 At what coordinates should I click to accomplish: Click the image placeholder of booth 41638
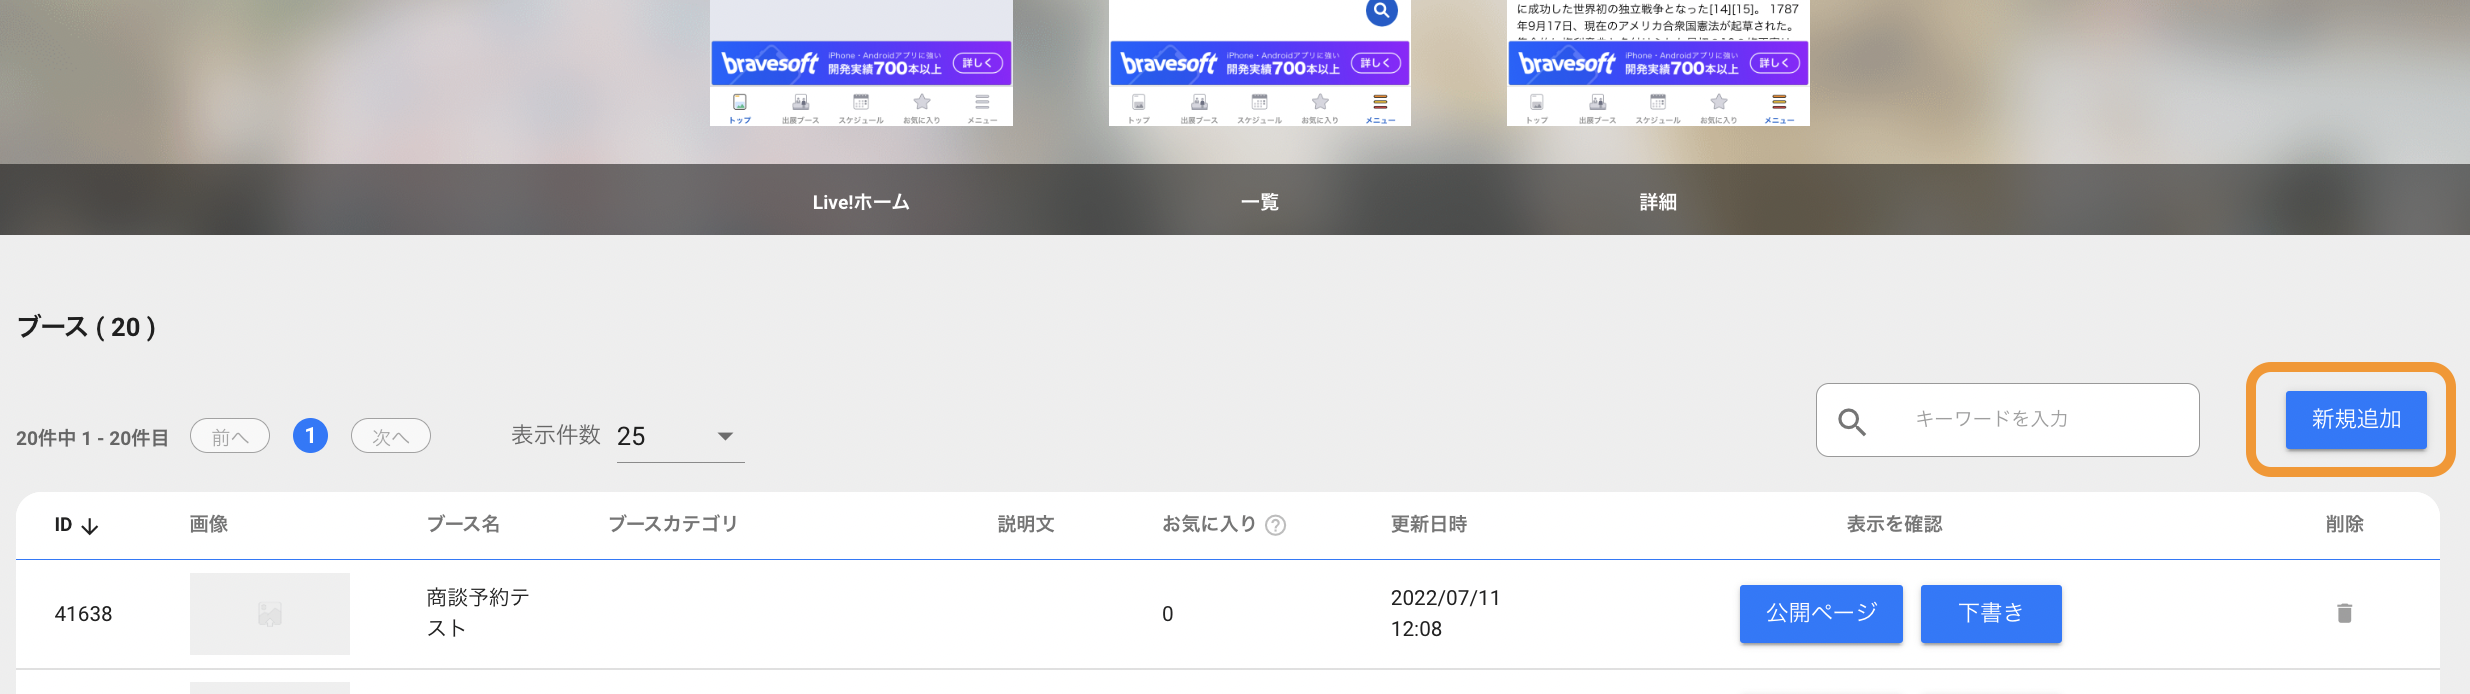coord(270,613)
